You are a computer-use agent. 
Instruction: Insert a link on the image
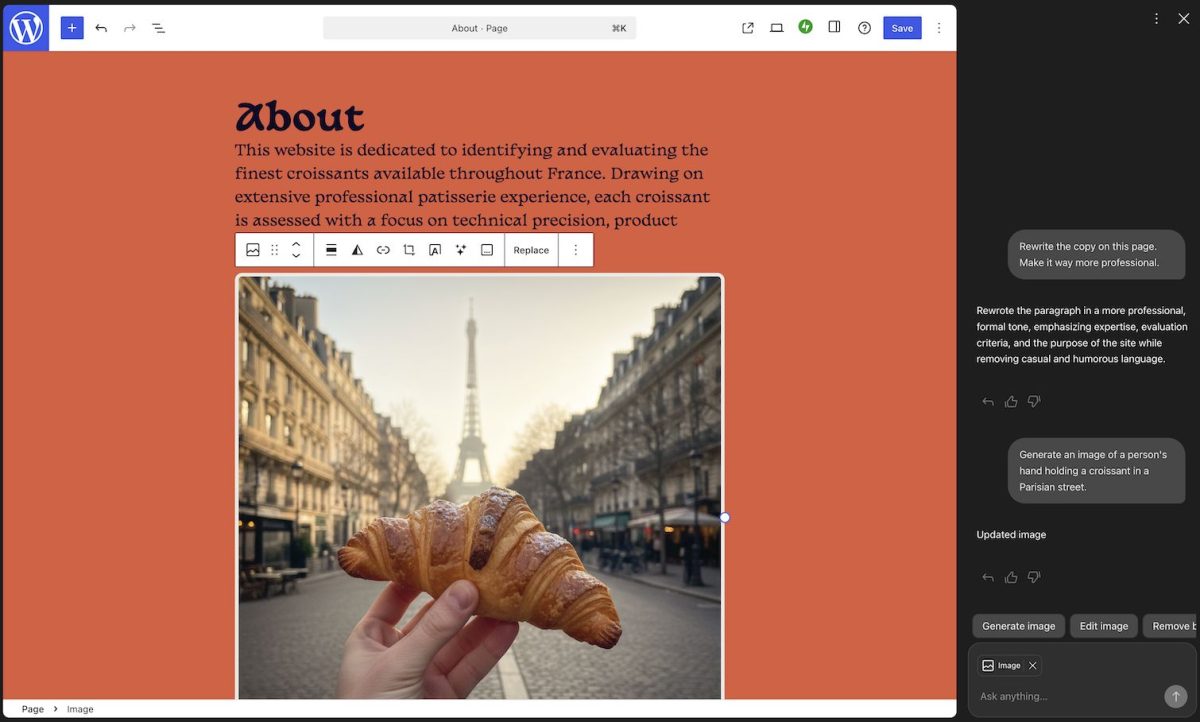383,250
